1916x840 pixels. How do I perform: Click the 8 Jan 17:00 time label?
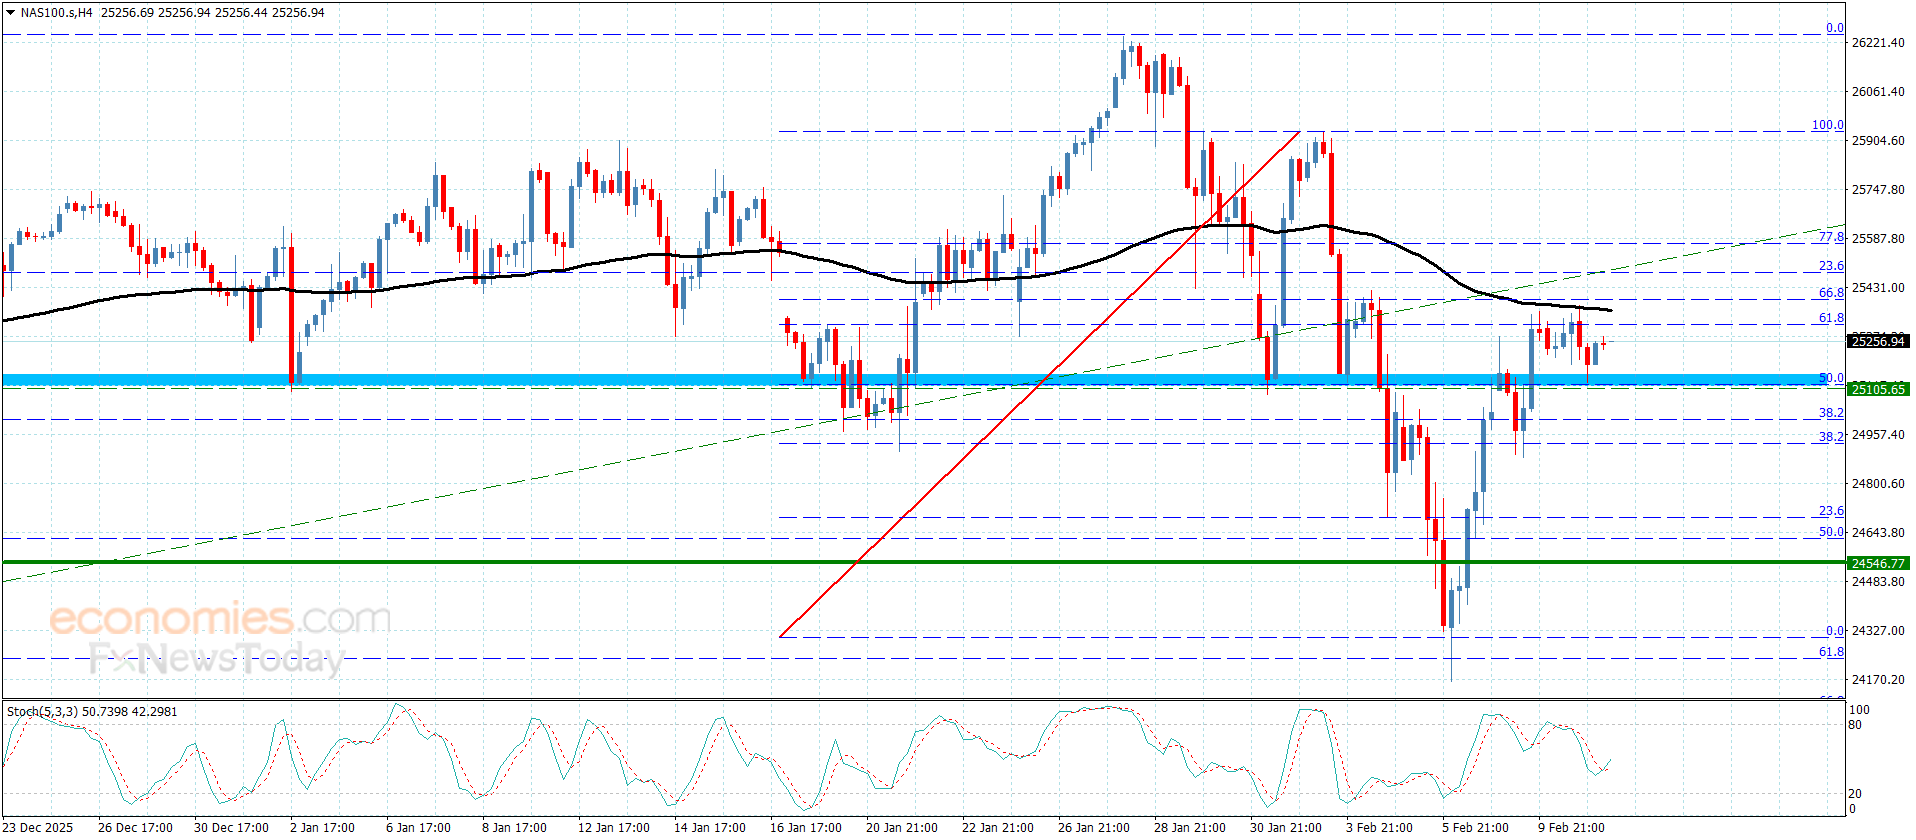pos(514,828)
